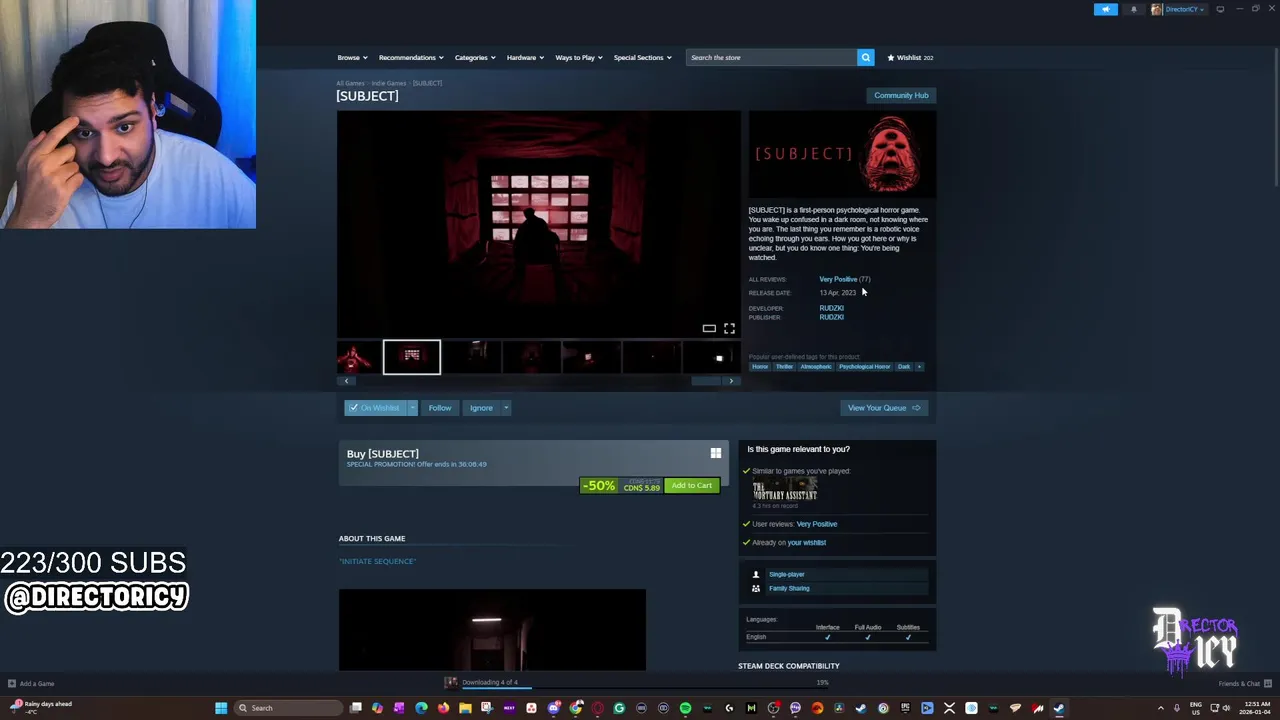Select the third screenshot thumbnail
Image resolution: width=1280 pixels, height=720 pixels.
pyautogui.click(x=471, y=357)
